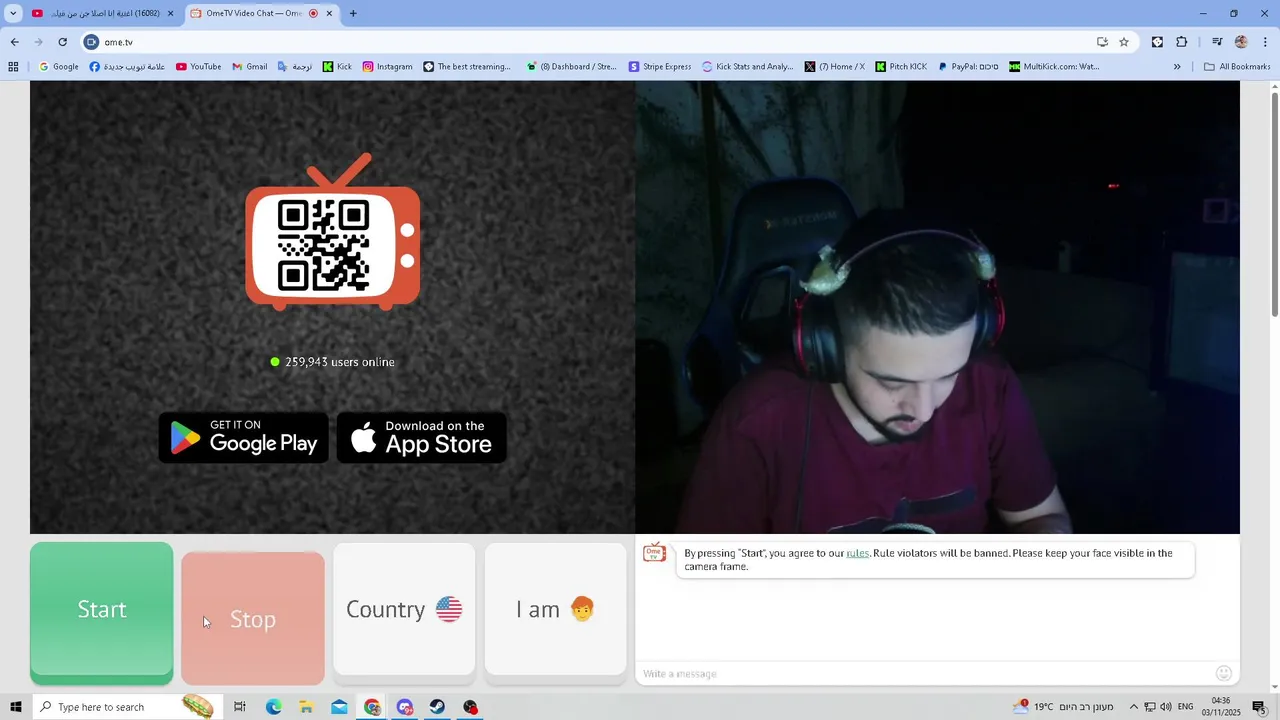Open the emoji picker in chat
The height and width of the screenshot is (720, 1280).
(x=1223, y=673)
